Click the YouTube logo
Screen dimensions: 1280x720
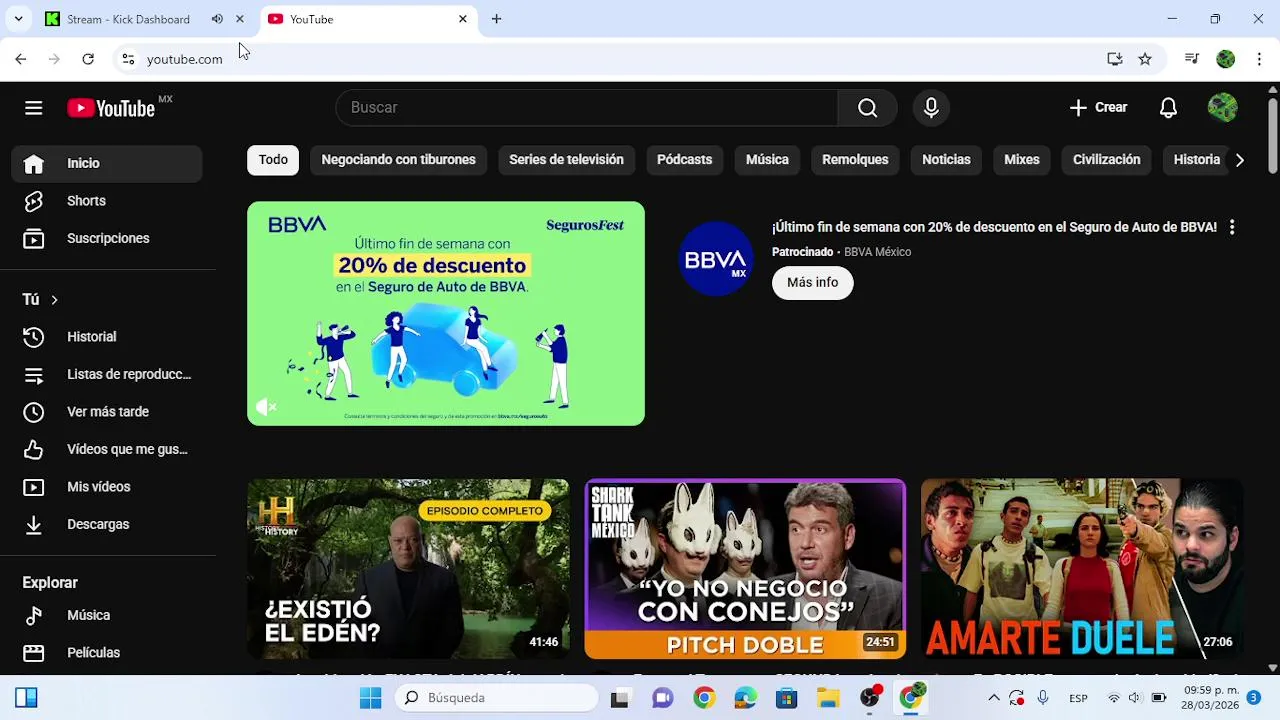[111, 108]
